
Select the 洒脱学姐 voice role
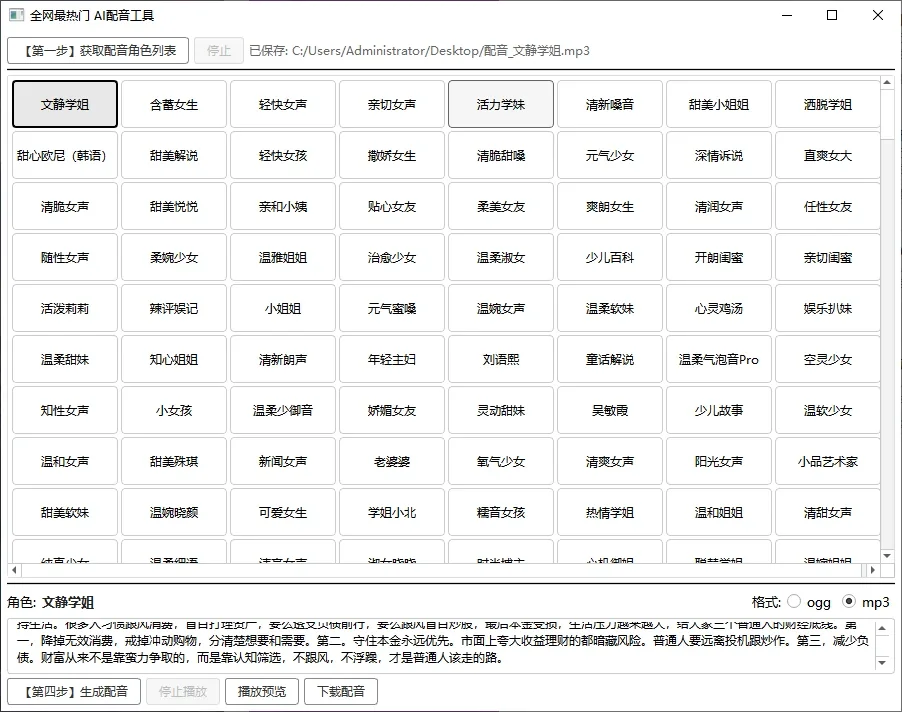click(x=827, y=104)
